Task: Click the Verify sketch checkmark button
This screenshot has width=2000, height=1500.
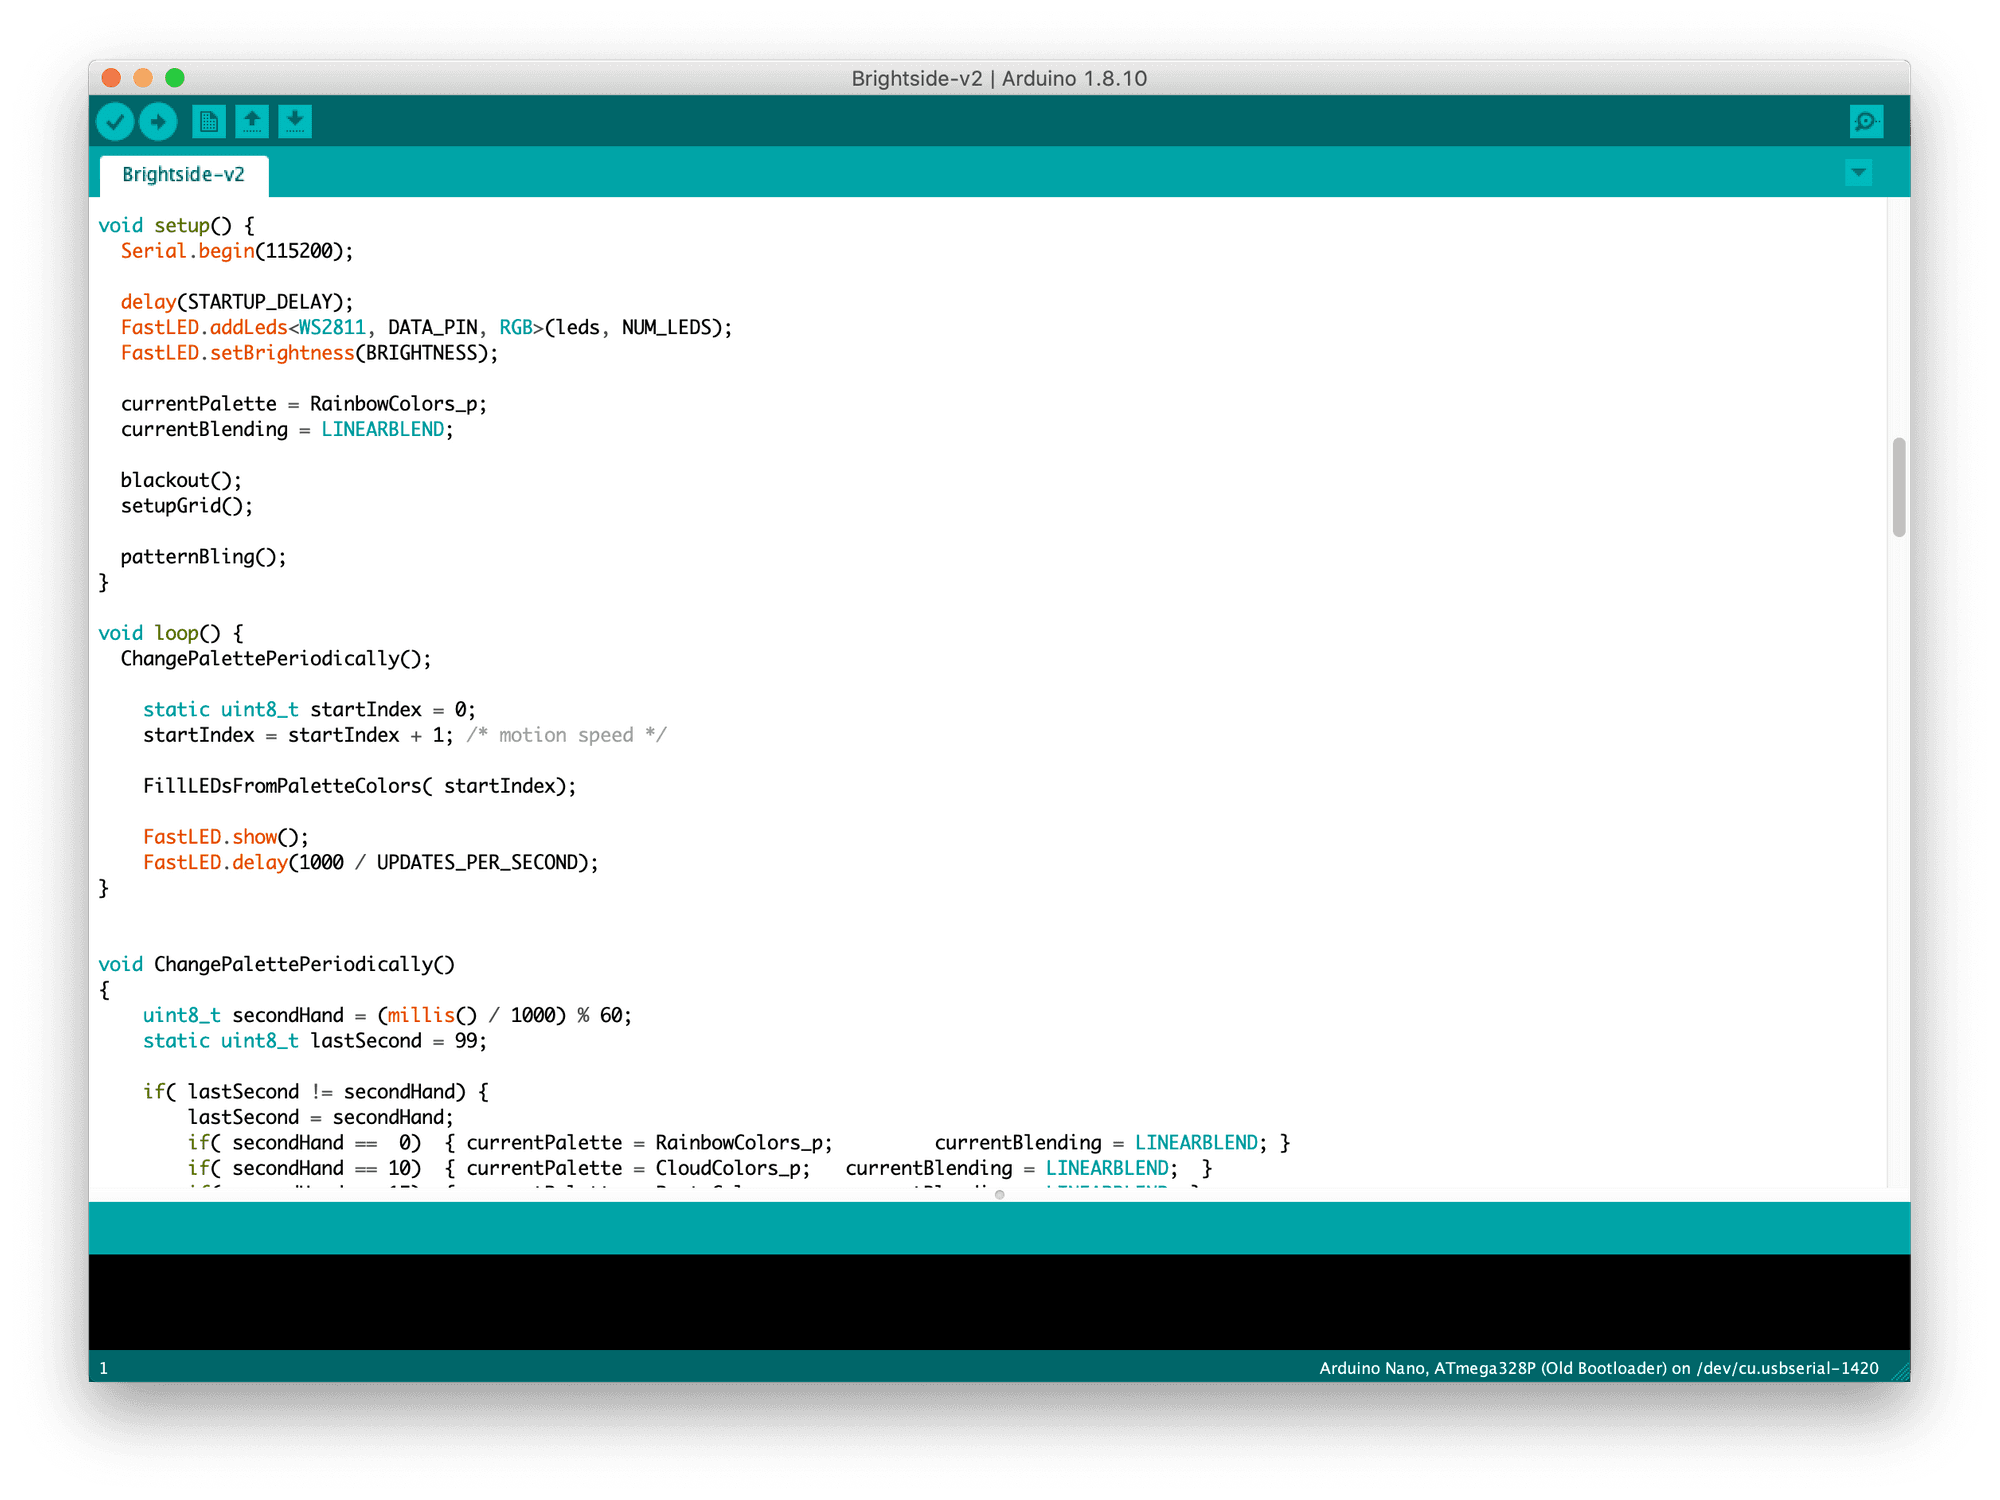Action: [115, 122]
